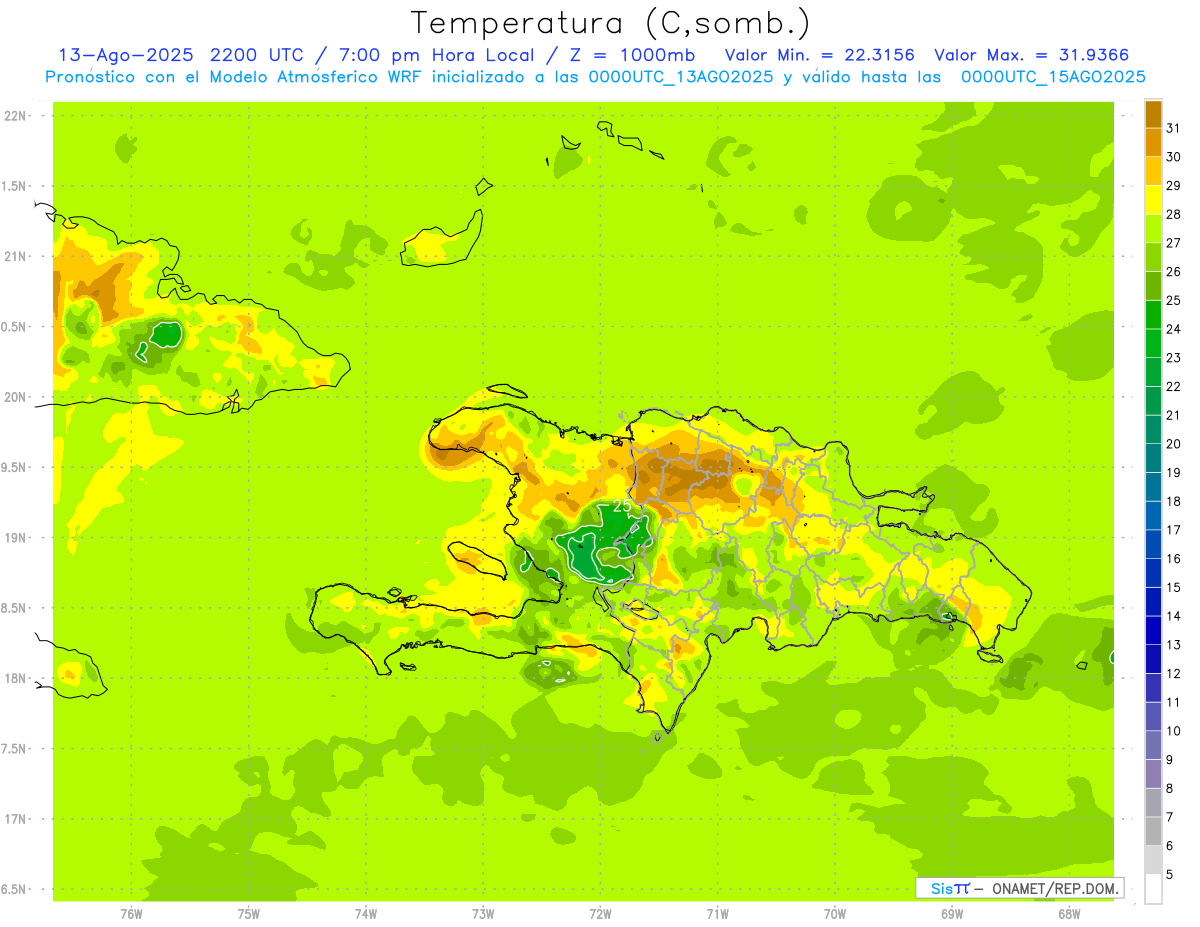Click the '75W' longitude label
The image size is (1200, 927).
click(249, 914)
